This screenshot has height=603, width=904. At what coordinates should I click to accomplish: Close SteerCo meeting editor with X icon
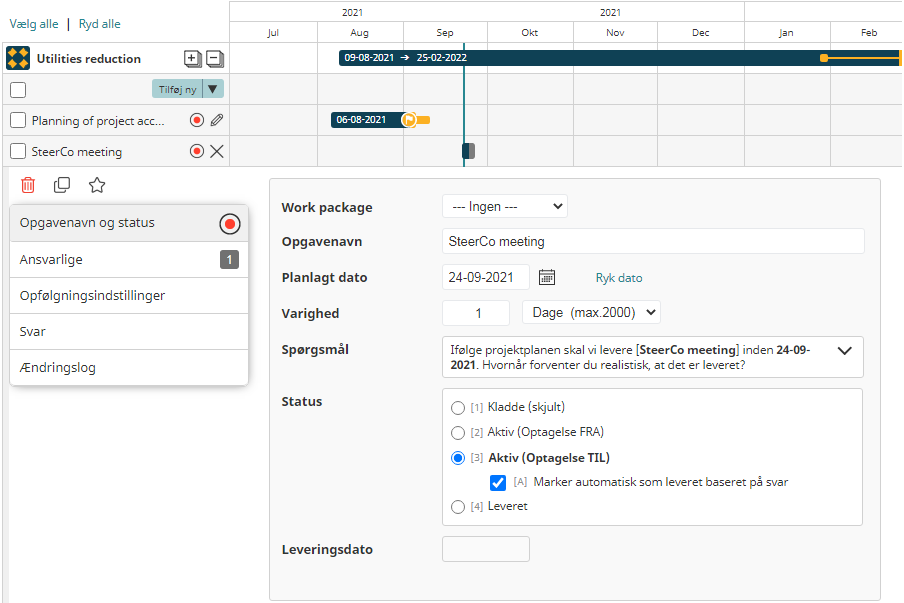click(x=217, y=152)
